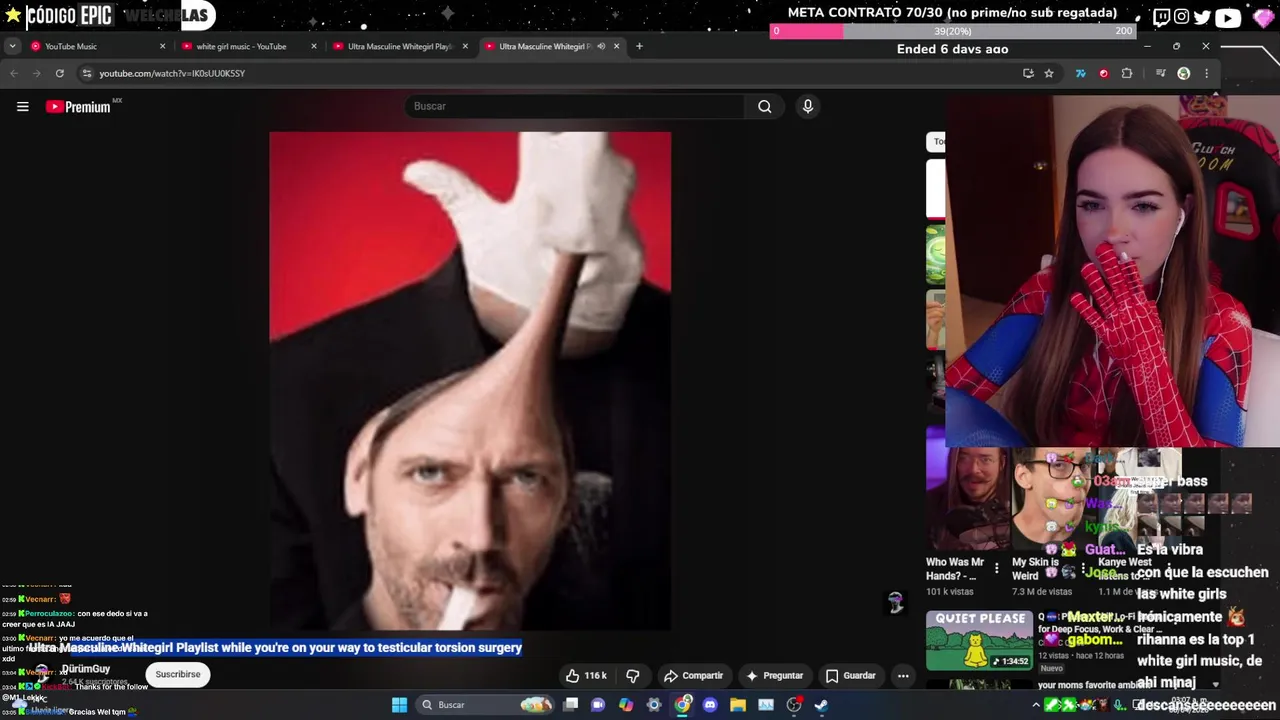This screenshot has width=1280, height=720.
Task: Close the white girl music tab
Action: pos(313,46)
